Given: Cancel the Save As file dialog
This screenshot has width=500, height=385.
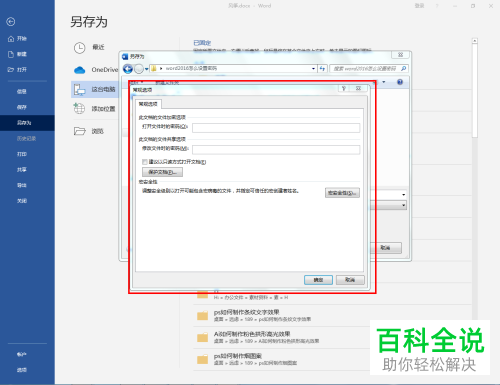Looking at the screenshot, I should coord(386,248).
